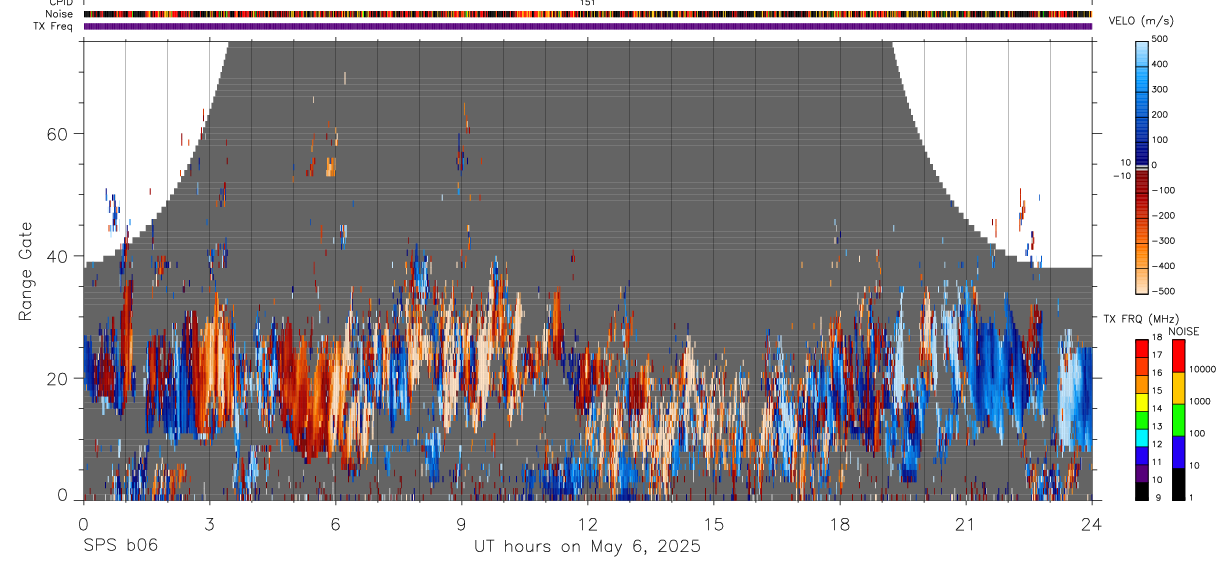This screenshot has width=1228, height=567.
Task: Click the -100 label on velocity colorbar
Action: [x=1165, y=190]
